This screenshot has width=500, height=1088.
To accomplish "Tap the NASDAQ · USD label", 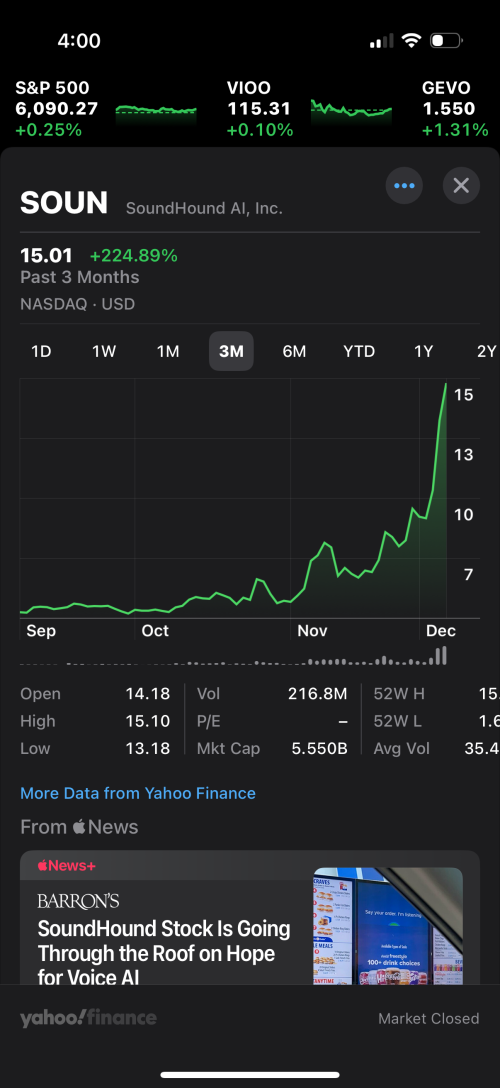I will (x=78, y=304).
